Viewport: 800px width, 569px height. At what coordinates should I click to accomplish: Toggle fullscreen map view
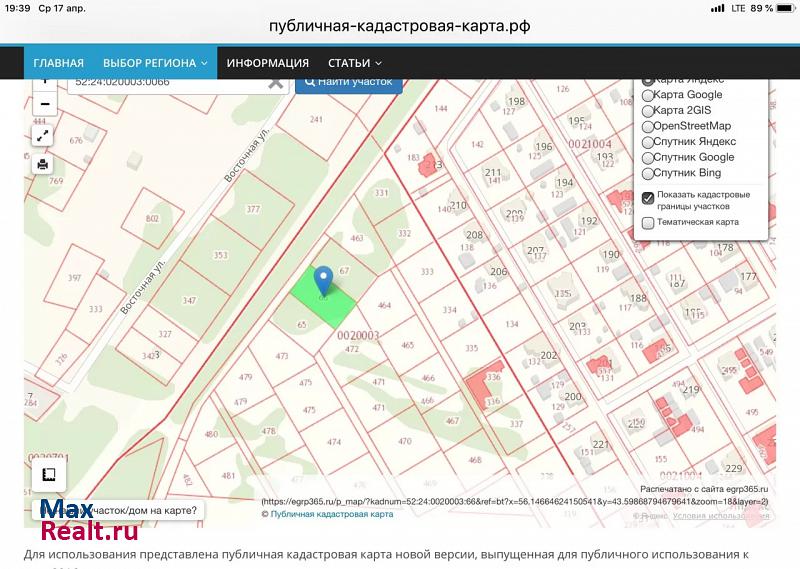click(x=43, y=135)
